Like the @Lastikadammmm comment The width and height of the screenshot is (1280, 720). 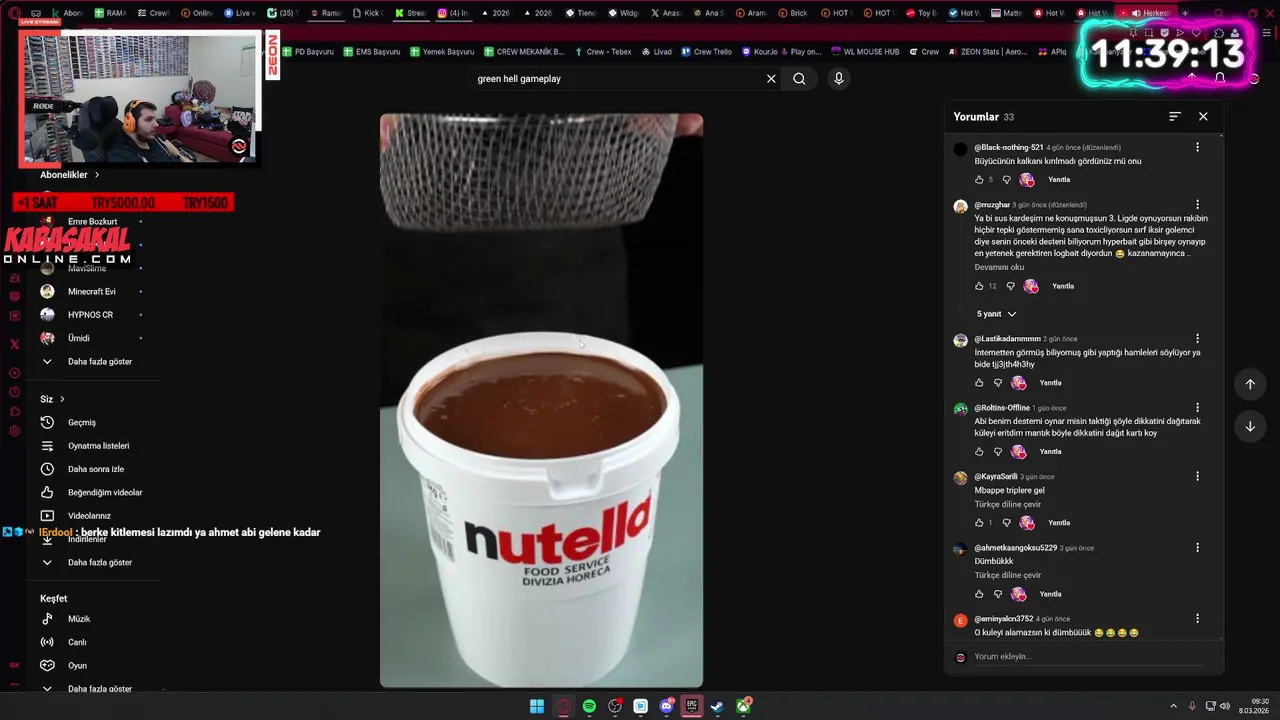point(979,383)
